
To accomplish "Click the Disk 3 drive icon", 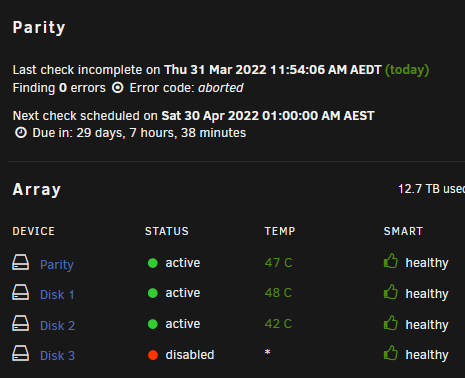I will (x=20, y=353).
